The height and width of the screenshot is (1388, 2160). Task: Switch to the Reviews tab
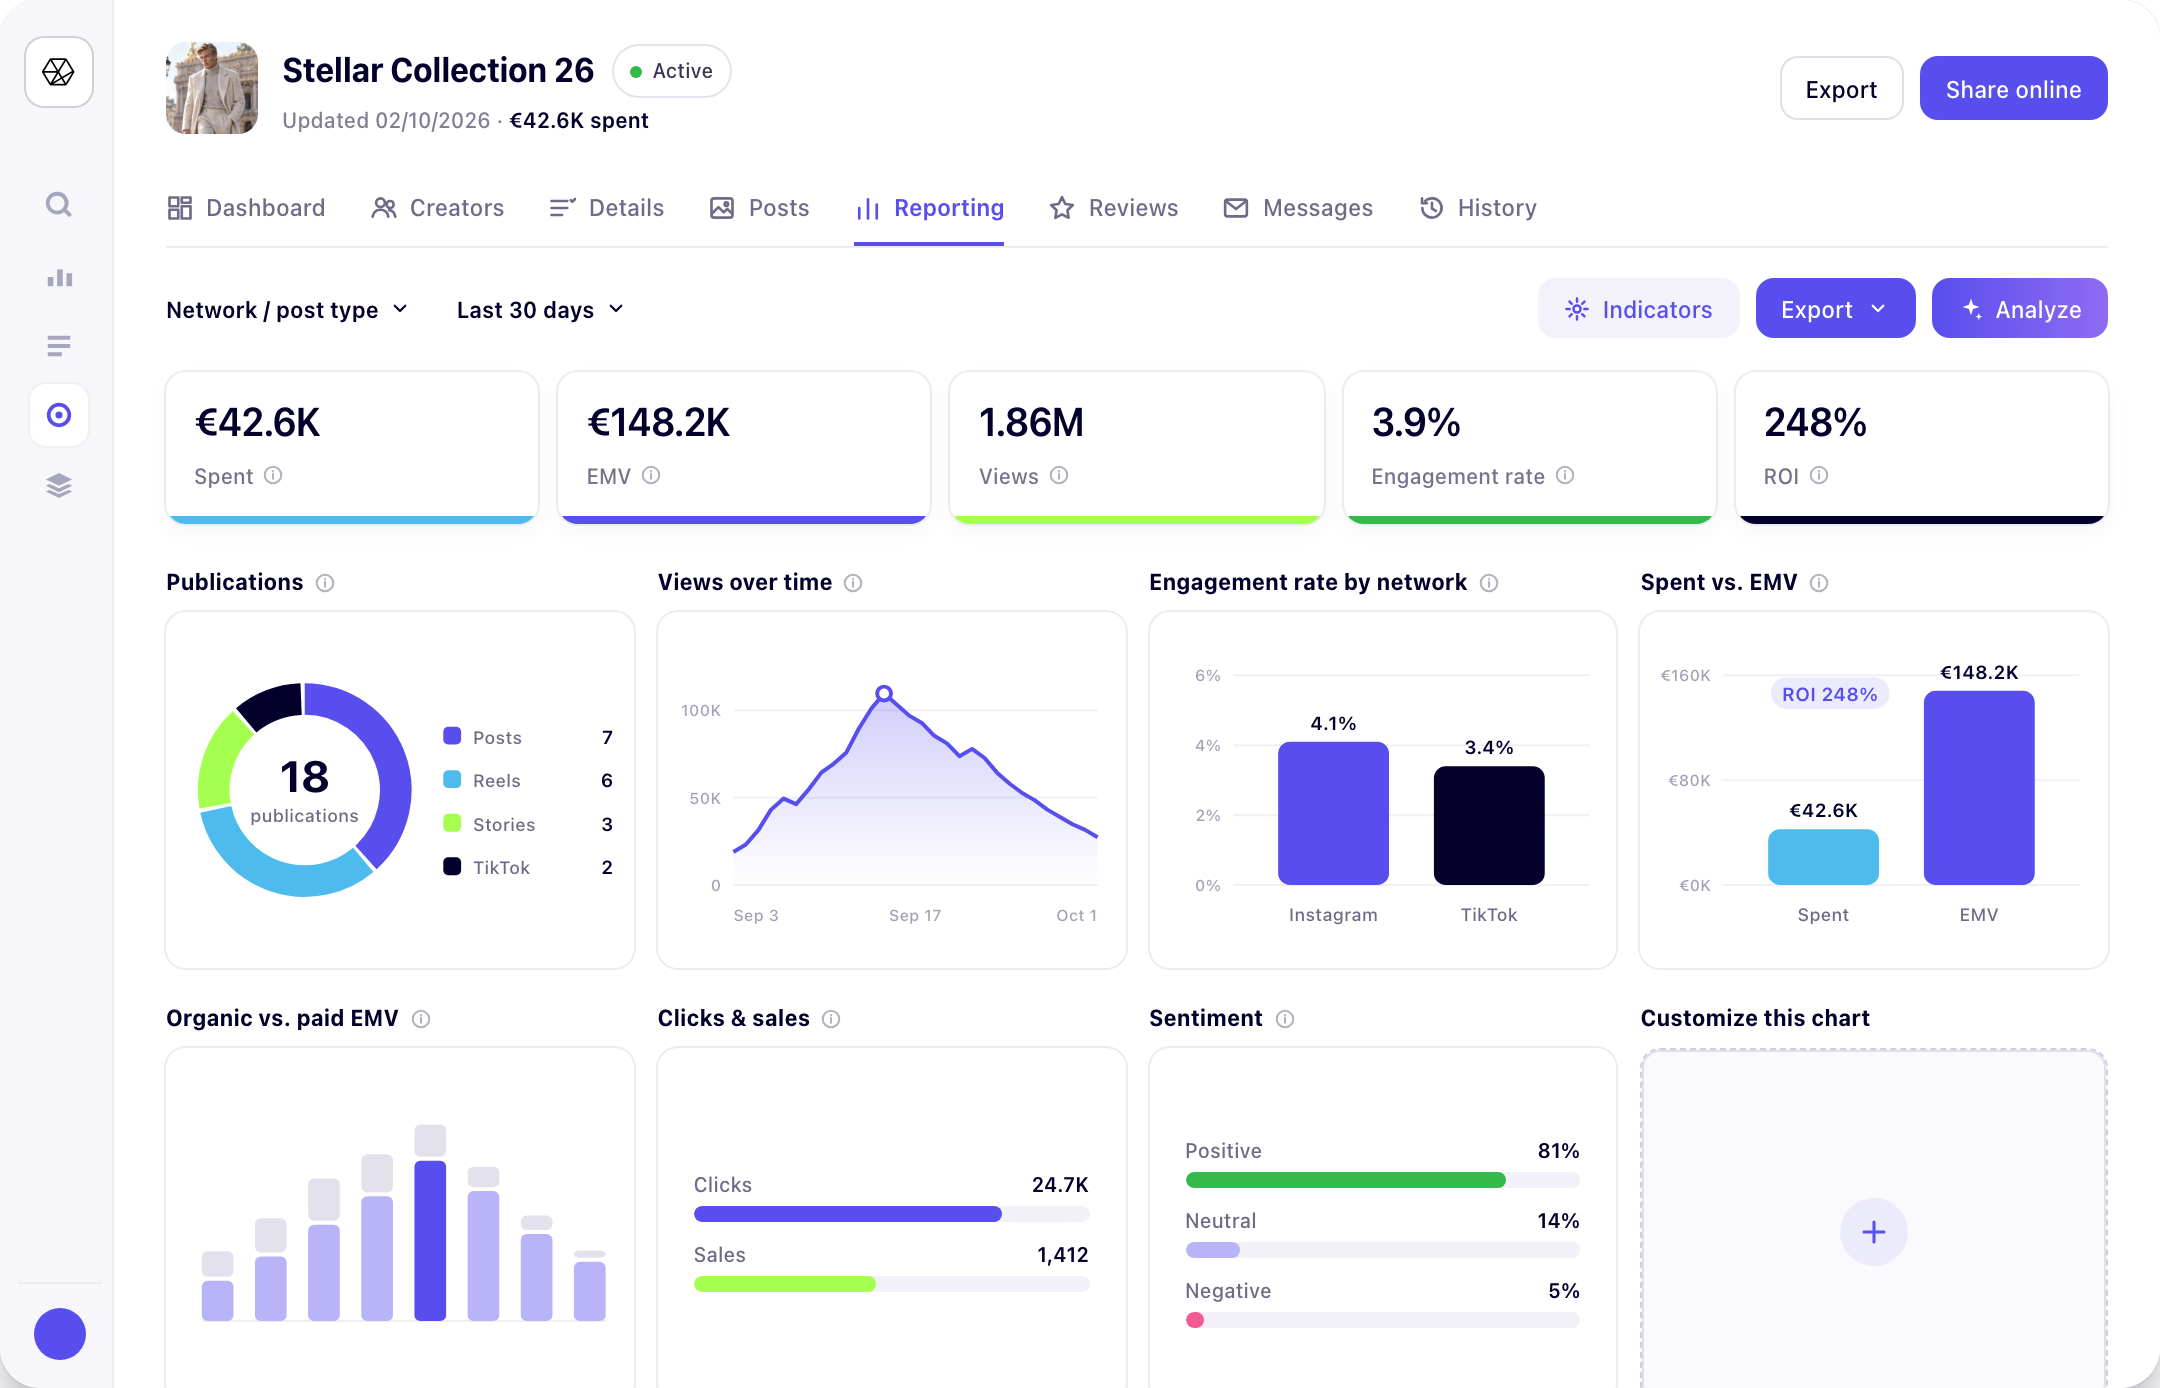pos(1114,208)
